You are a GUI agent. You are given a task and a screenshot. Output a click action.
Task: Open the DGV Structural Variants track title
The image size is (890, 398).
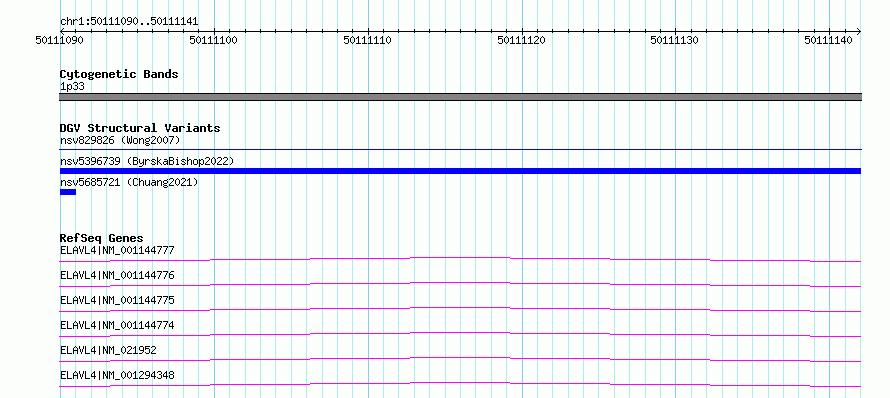[x=140, y=128]
